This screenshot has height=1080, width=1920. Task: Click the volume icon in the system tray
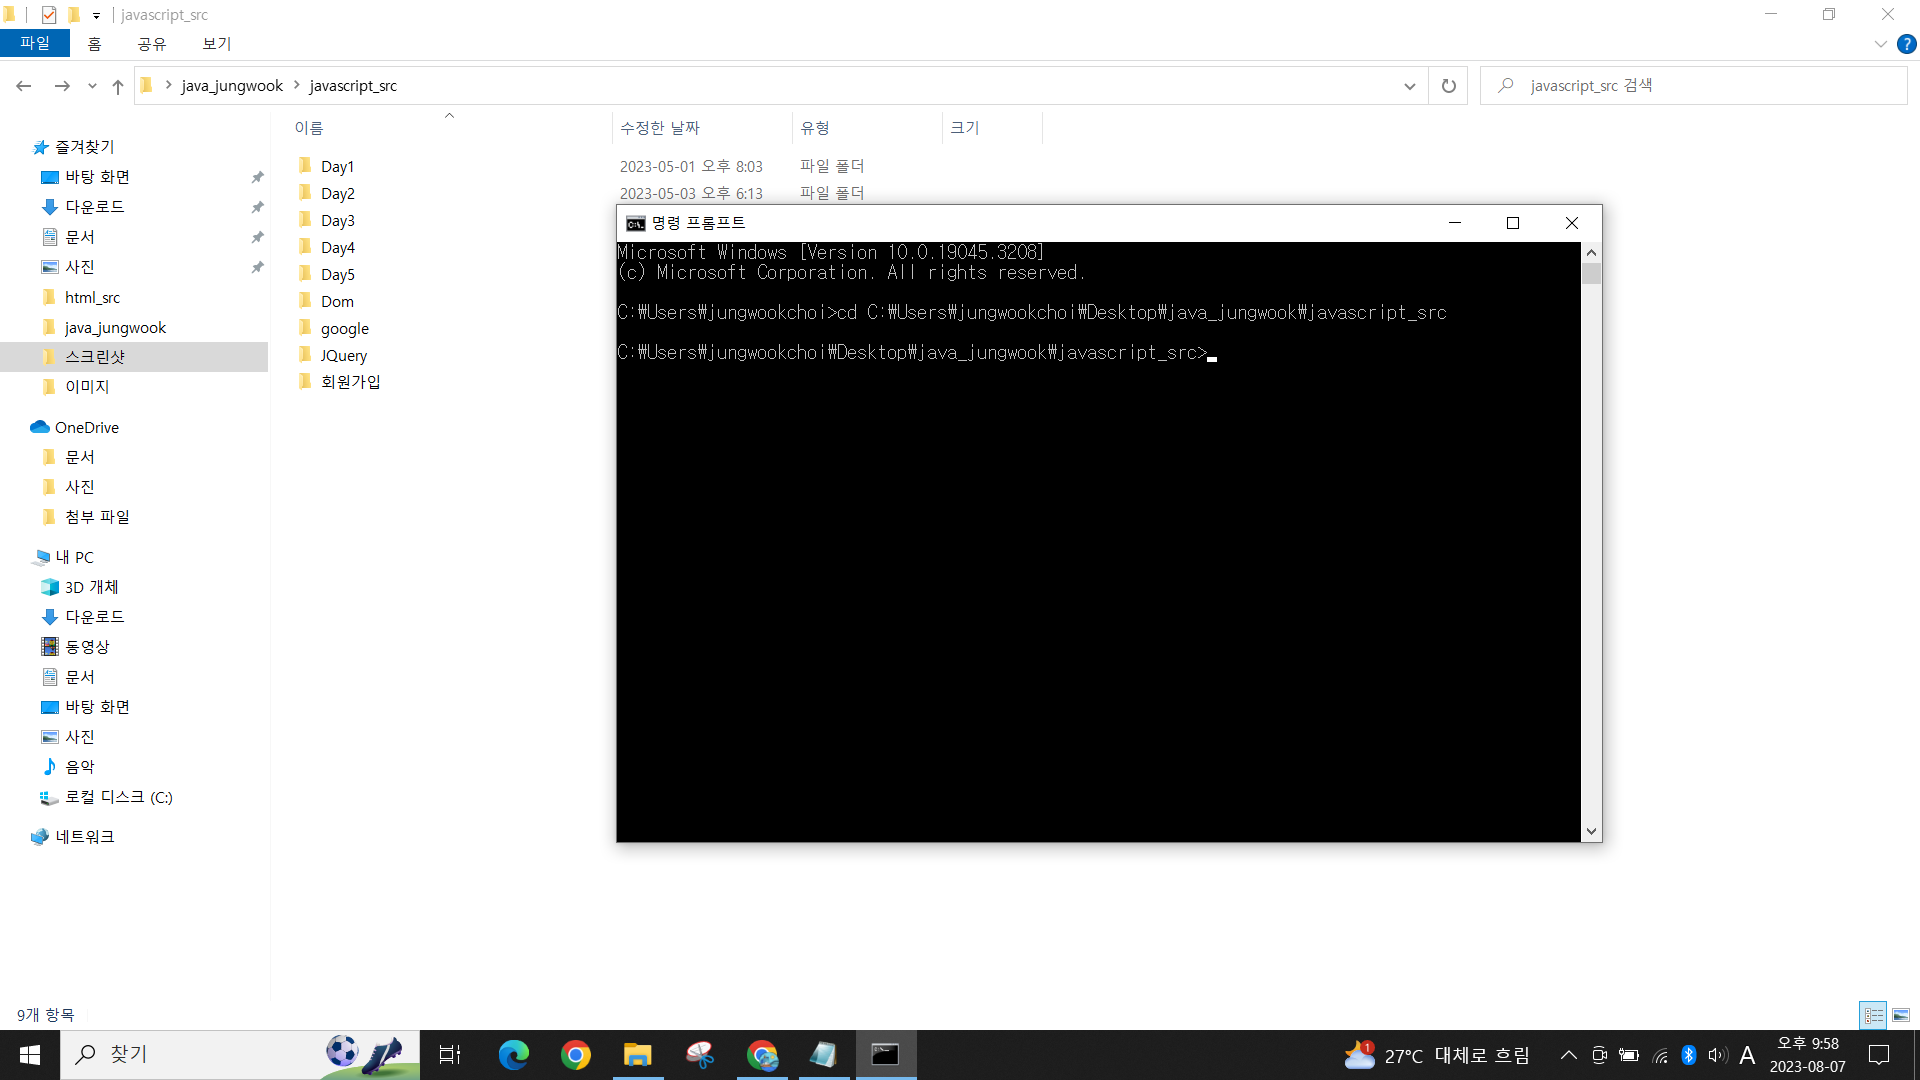[x=1717, y=1054]
